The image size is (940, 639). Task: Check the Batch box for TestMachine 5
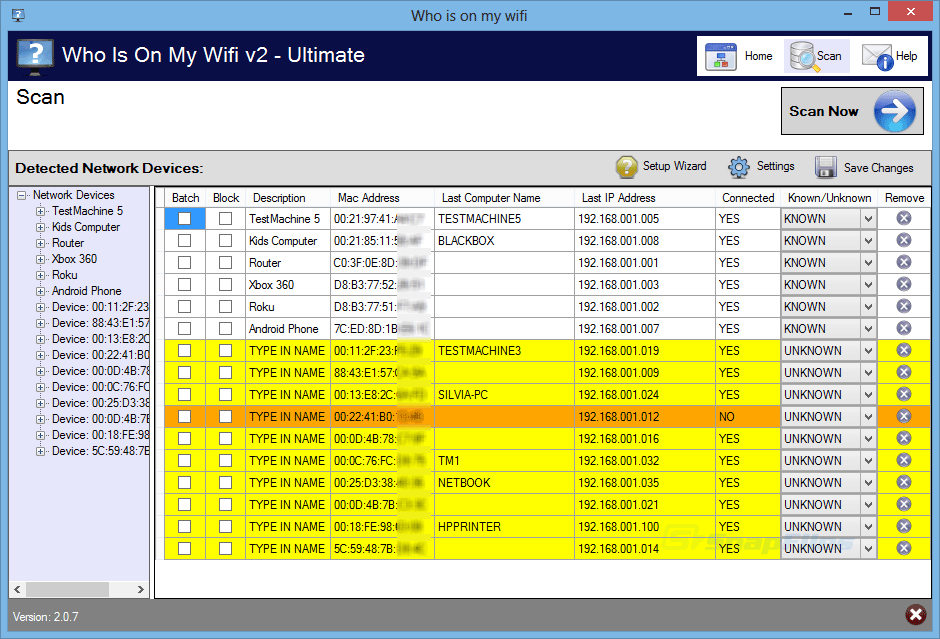[x=185, y=218]
